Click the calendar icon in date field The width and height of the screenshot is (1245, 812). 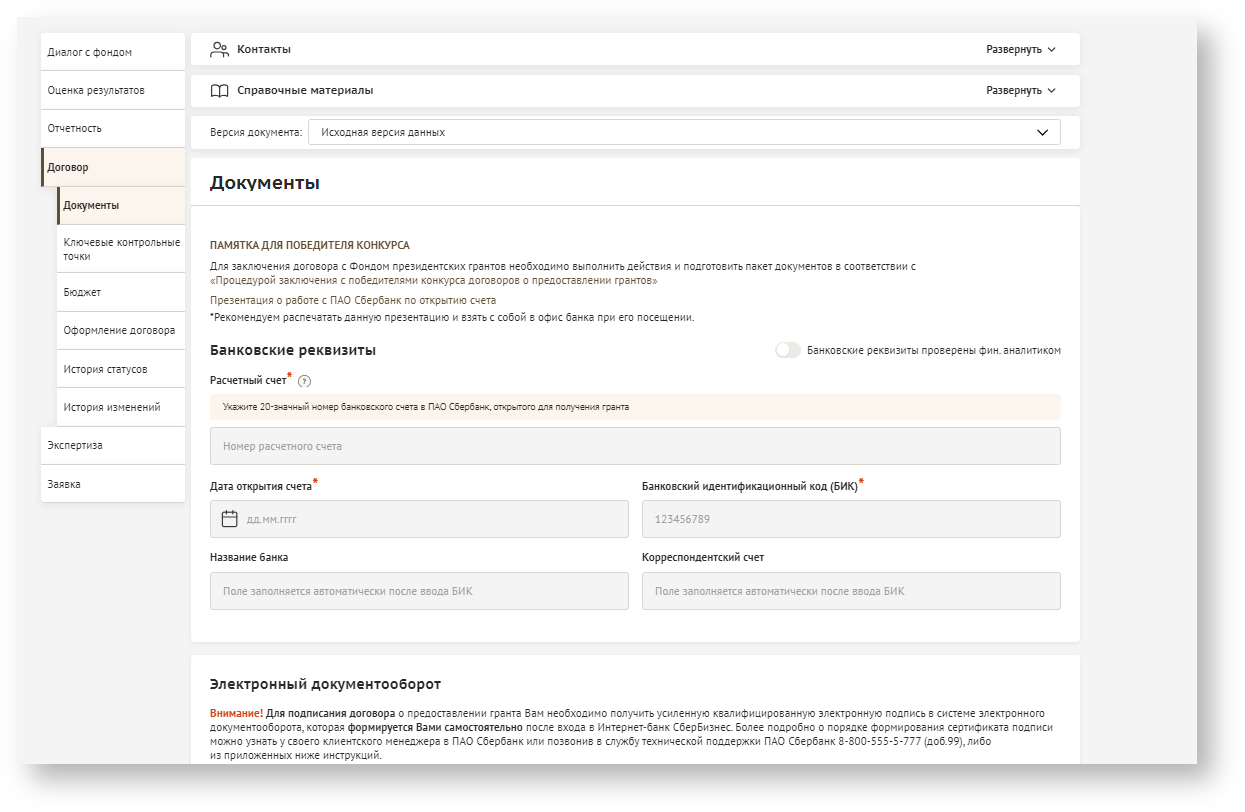(229, 519)
